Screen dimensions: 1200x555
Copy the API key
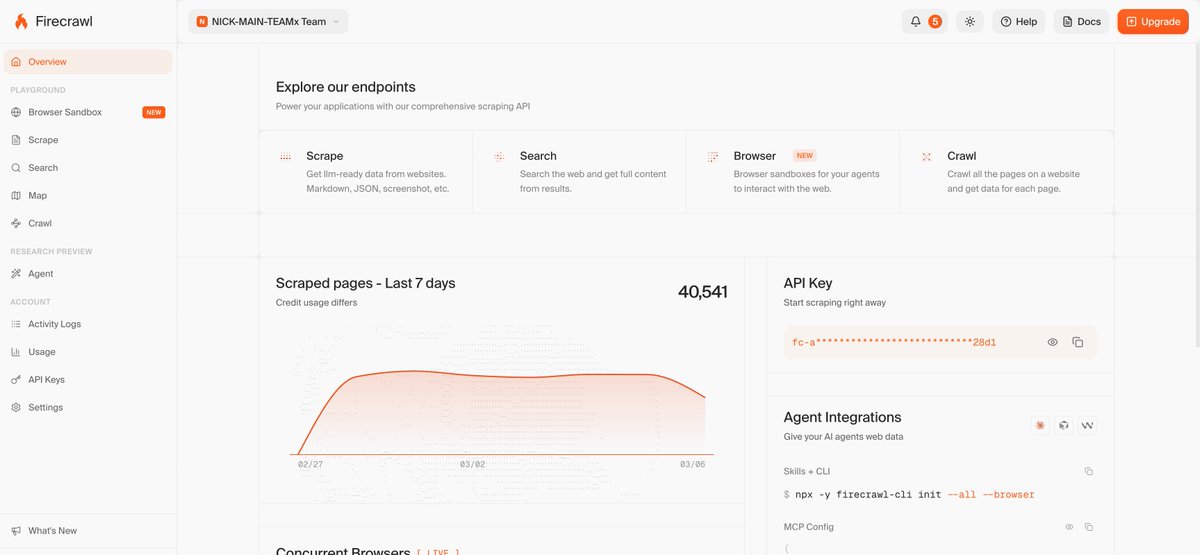pos(1078,342)
